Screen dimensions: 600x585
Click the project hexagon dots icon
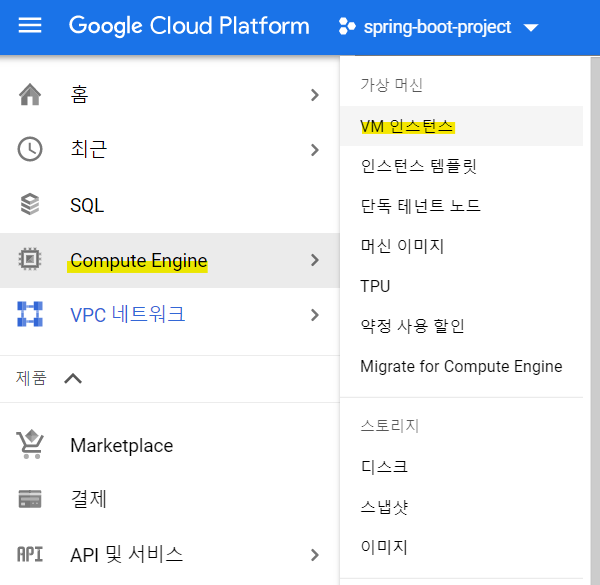point(347,26)
